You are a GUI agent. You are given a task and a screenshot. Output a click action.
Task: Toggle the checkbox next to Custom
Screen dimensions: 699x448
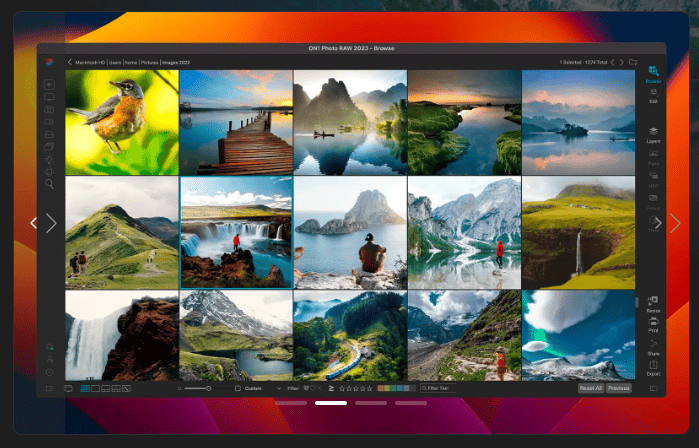tap(238, 388)
